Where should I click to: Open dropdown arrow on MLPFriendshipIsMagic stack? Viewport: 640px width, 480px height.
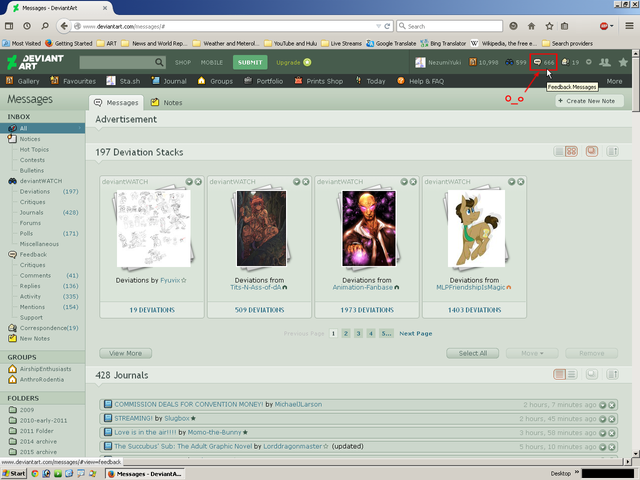[511, 182]
